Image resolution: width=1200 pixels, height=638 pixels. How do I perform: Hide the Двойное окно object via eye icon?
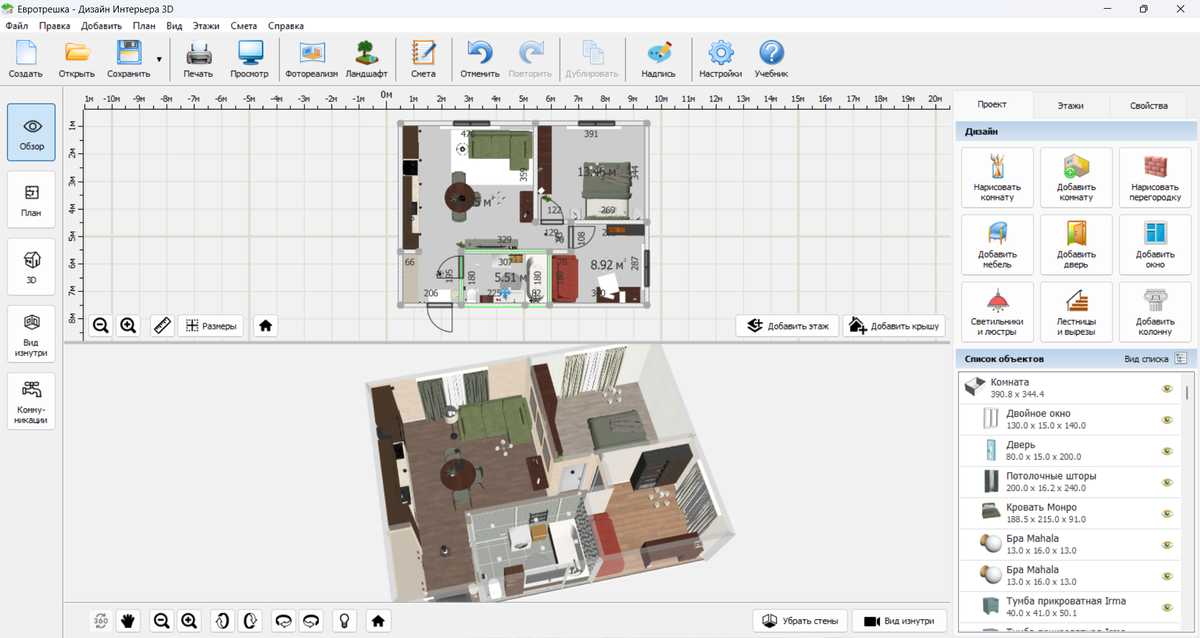point(1166,419)
